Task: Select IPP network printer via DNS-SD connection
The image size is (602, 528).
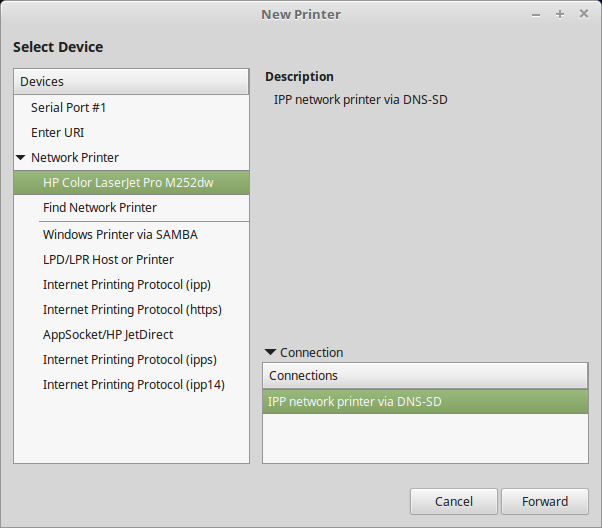Action: coord(354,402)
